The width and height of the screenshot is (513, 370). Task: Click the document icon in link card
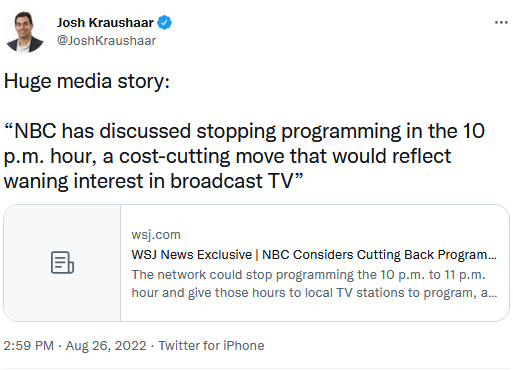[x=62, y=263]
